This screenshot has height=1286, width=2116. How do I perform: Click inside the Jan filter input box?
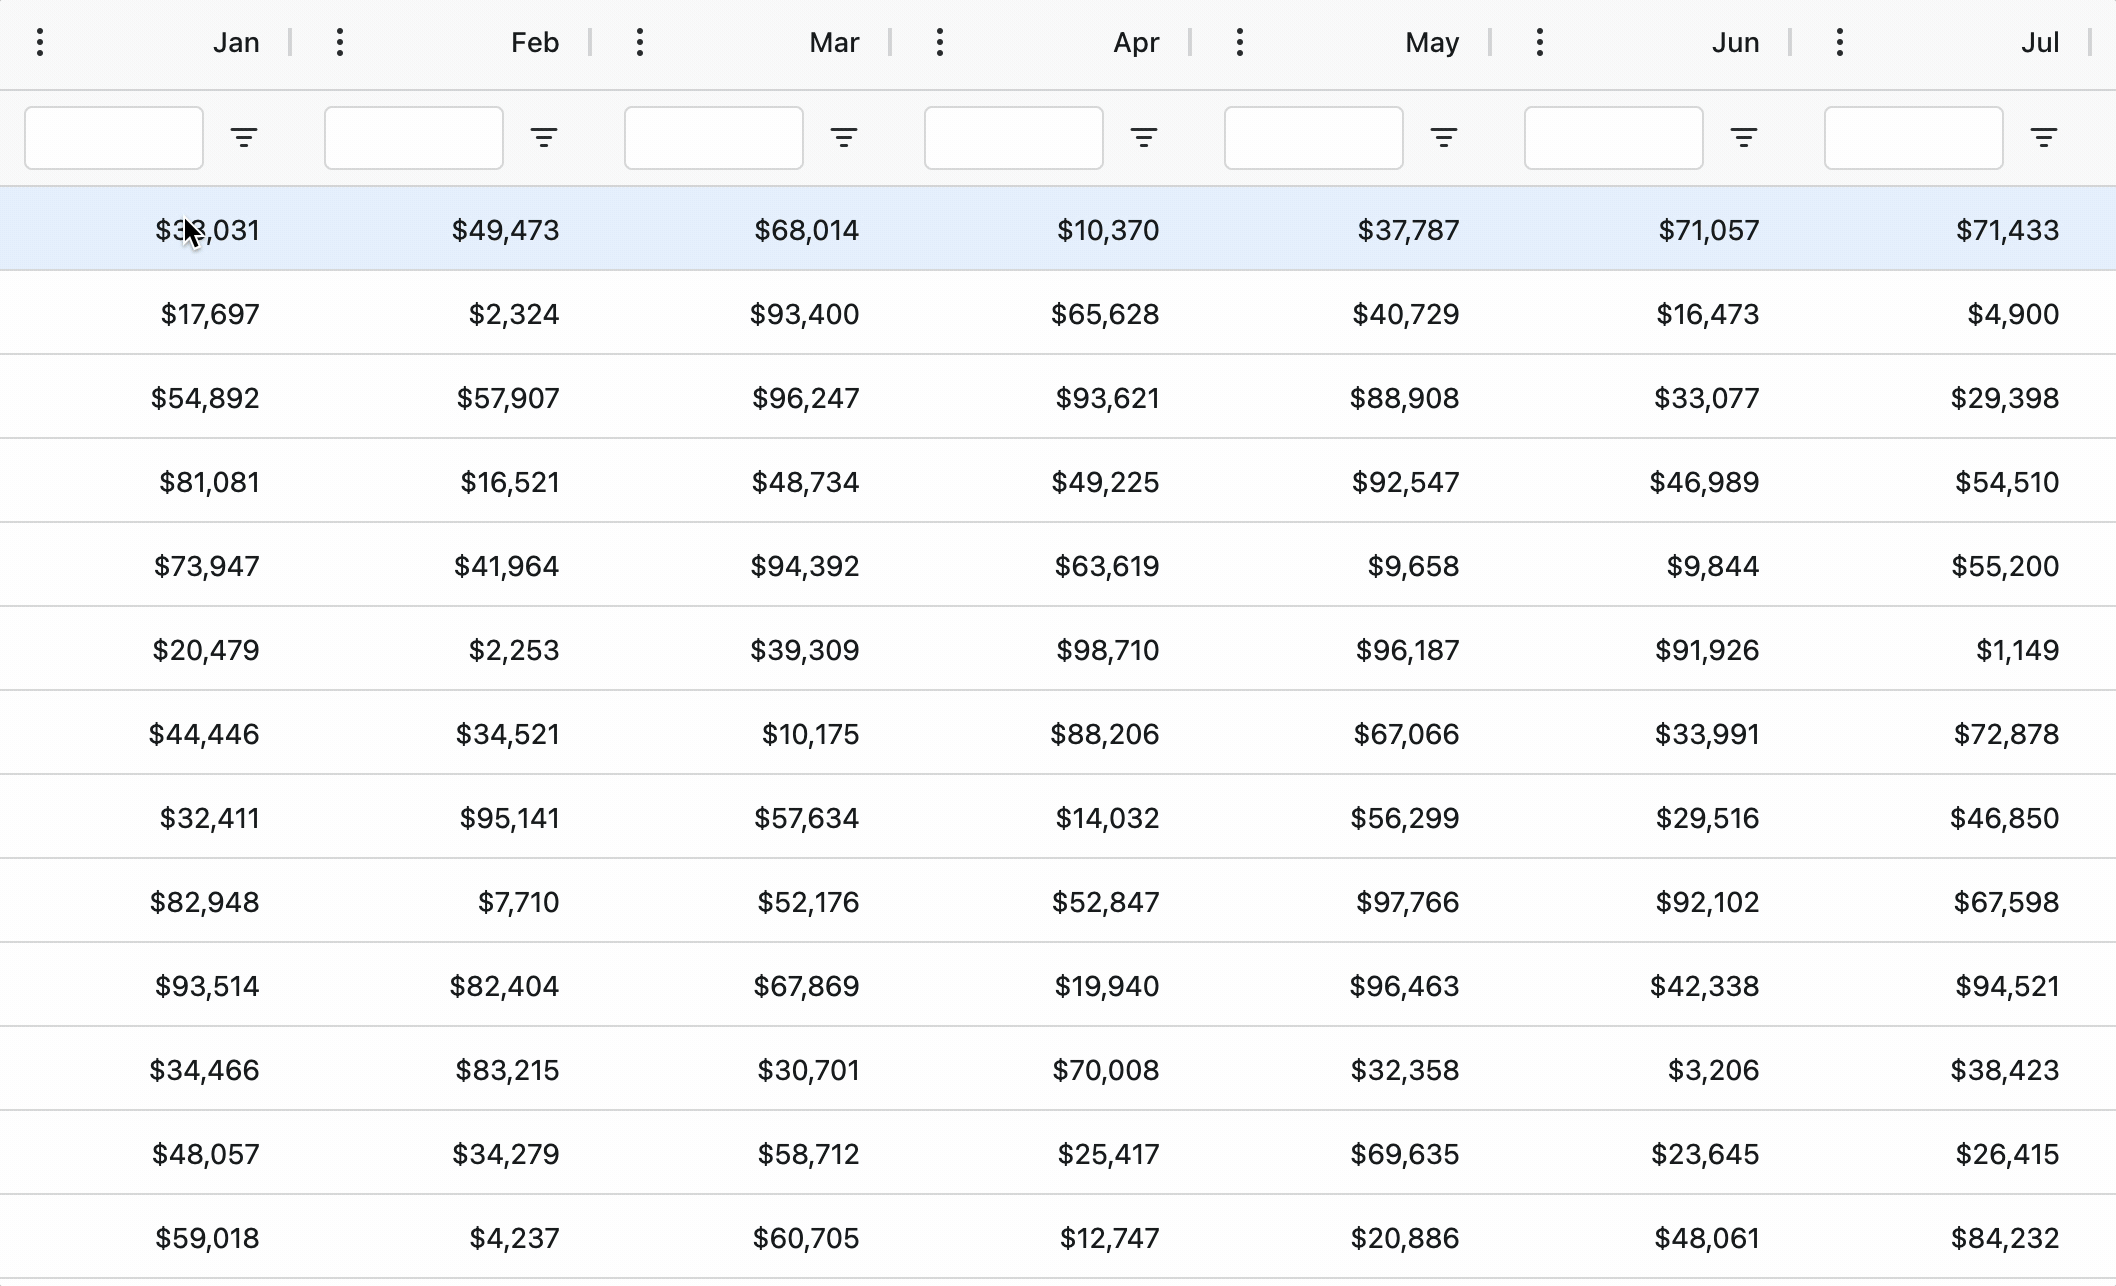(x=112, y=137)
